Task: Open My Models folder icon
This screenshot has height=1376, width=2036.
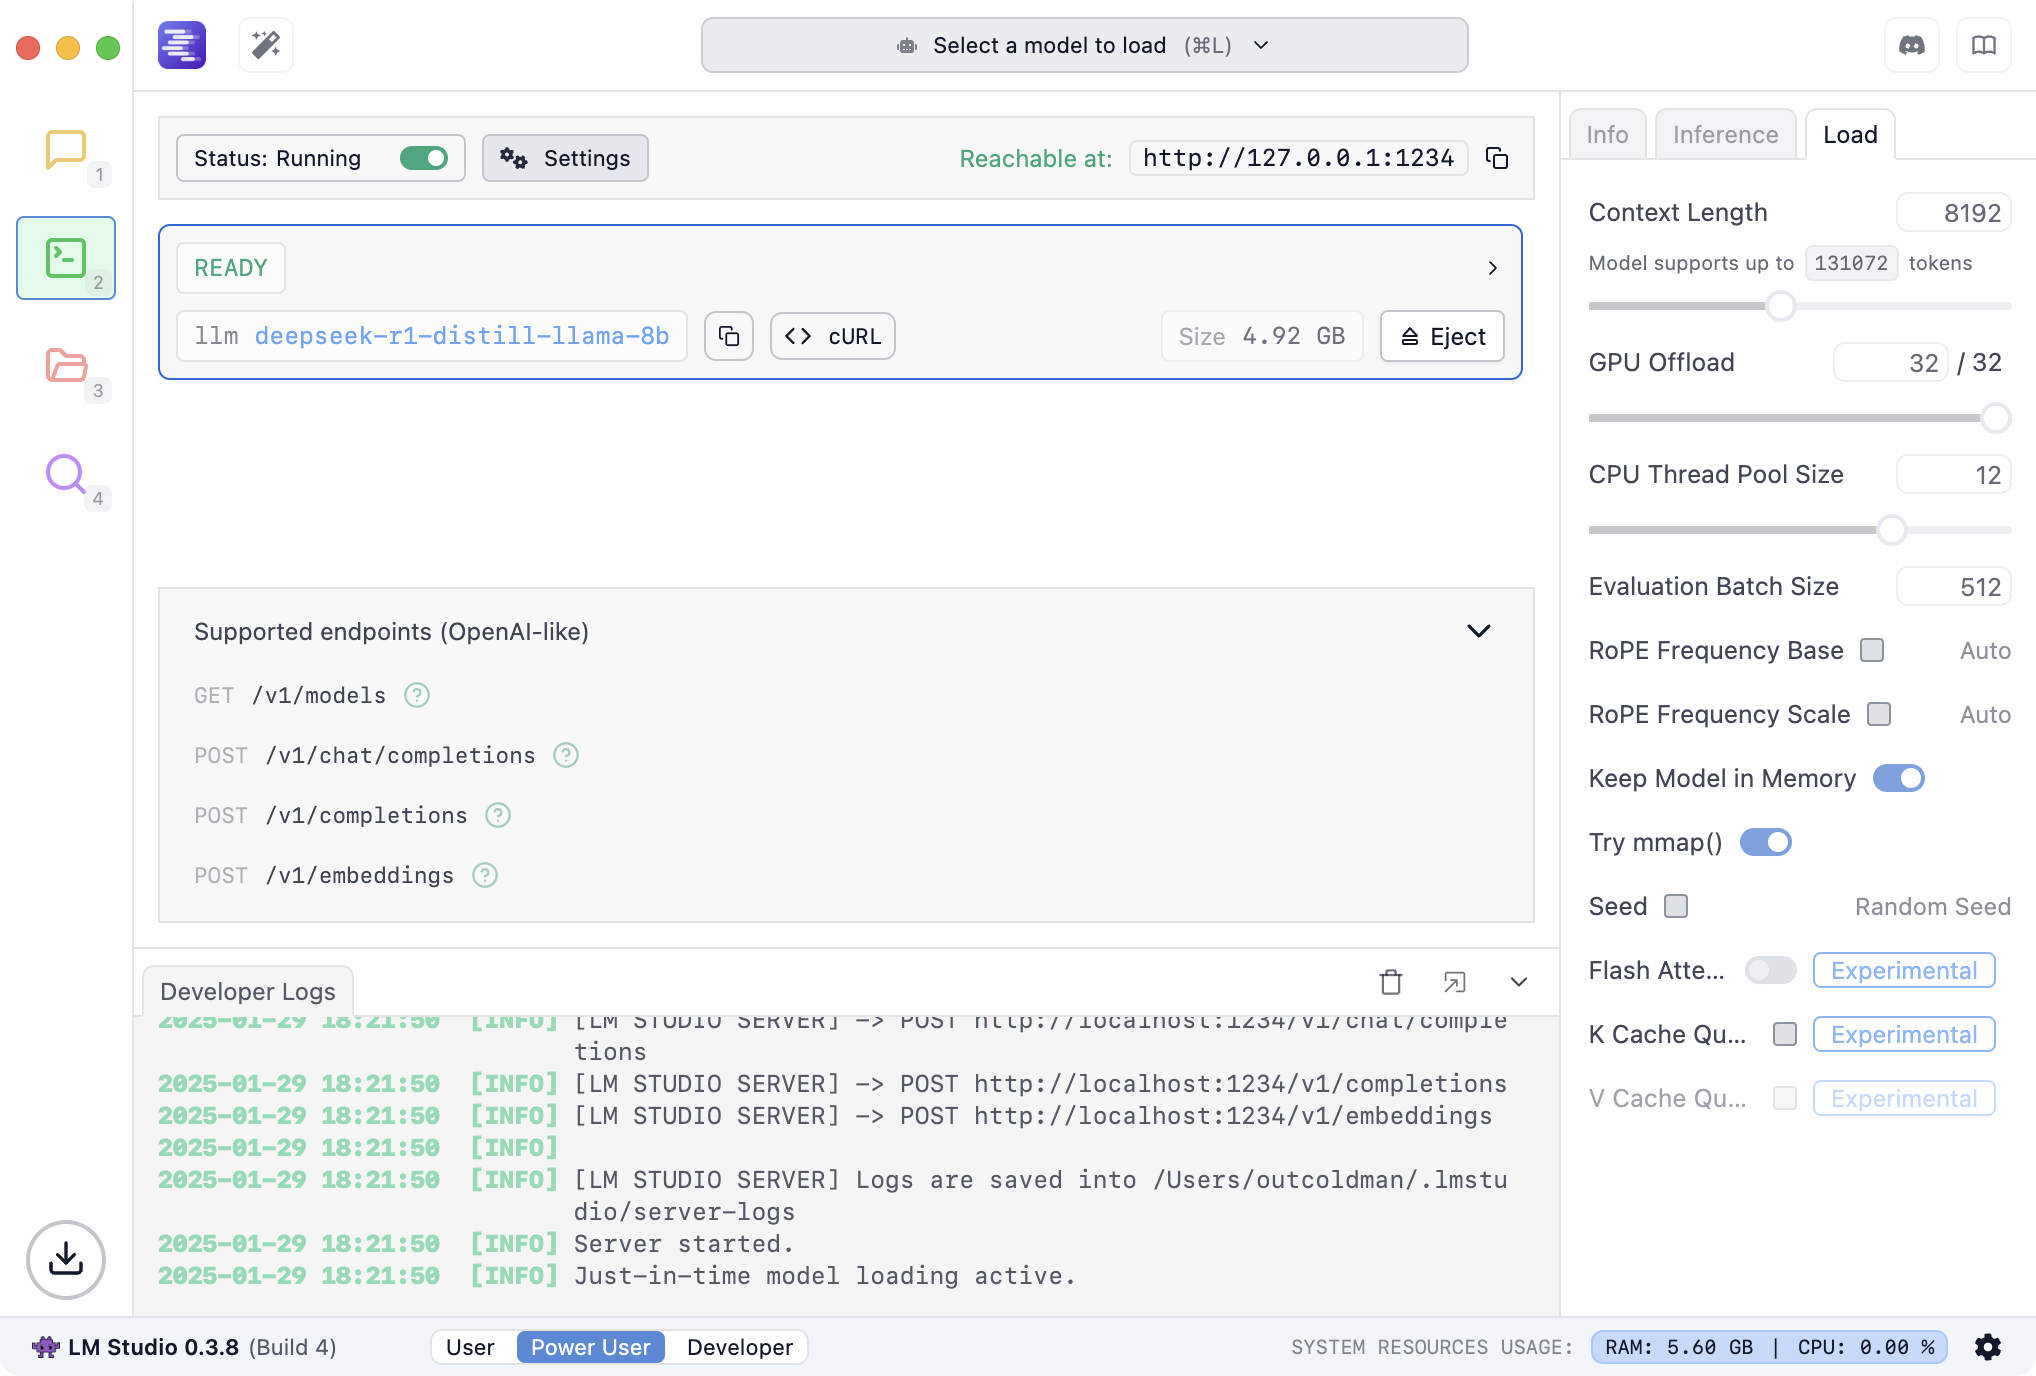Action: click(66, 366)
